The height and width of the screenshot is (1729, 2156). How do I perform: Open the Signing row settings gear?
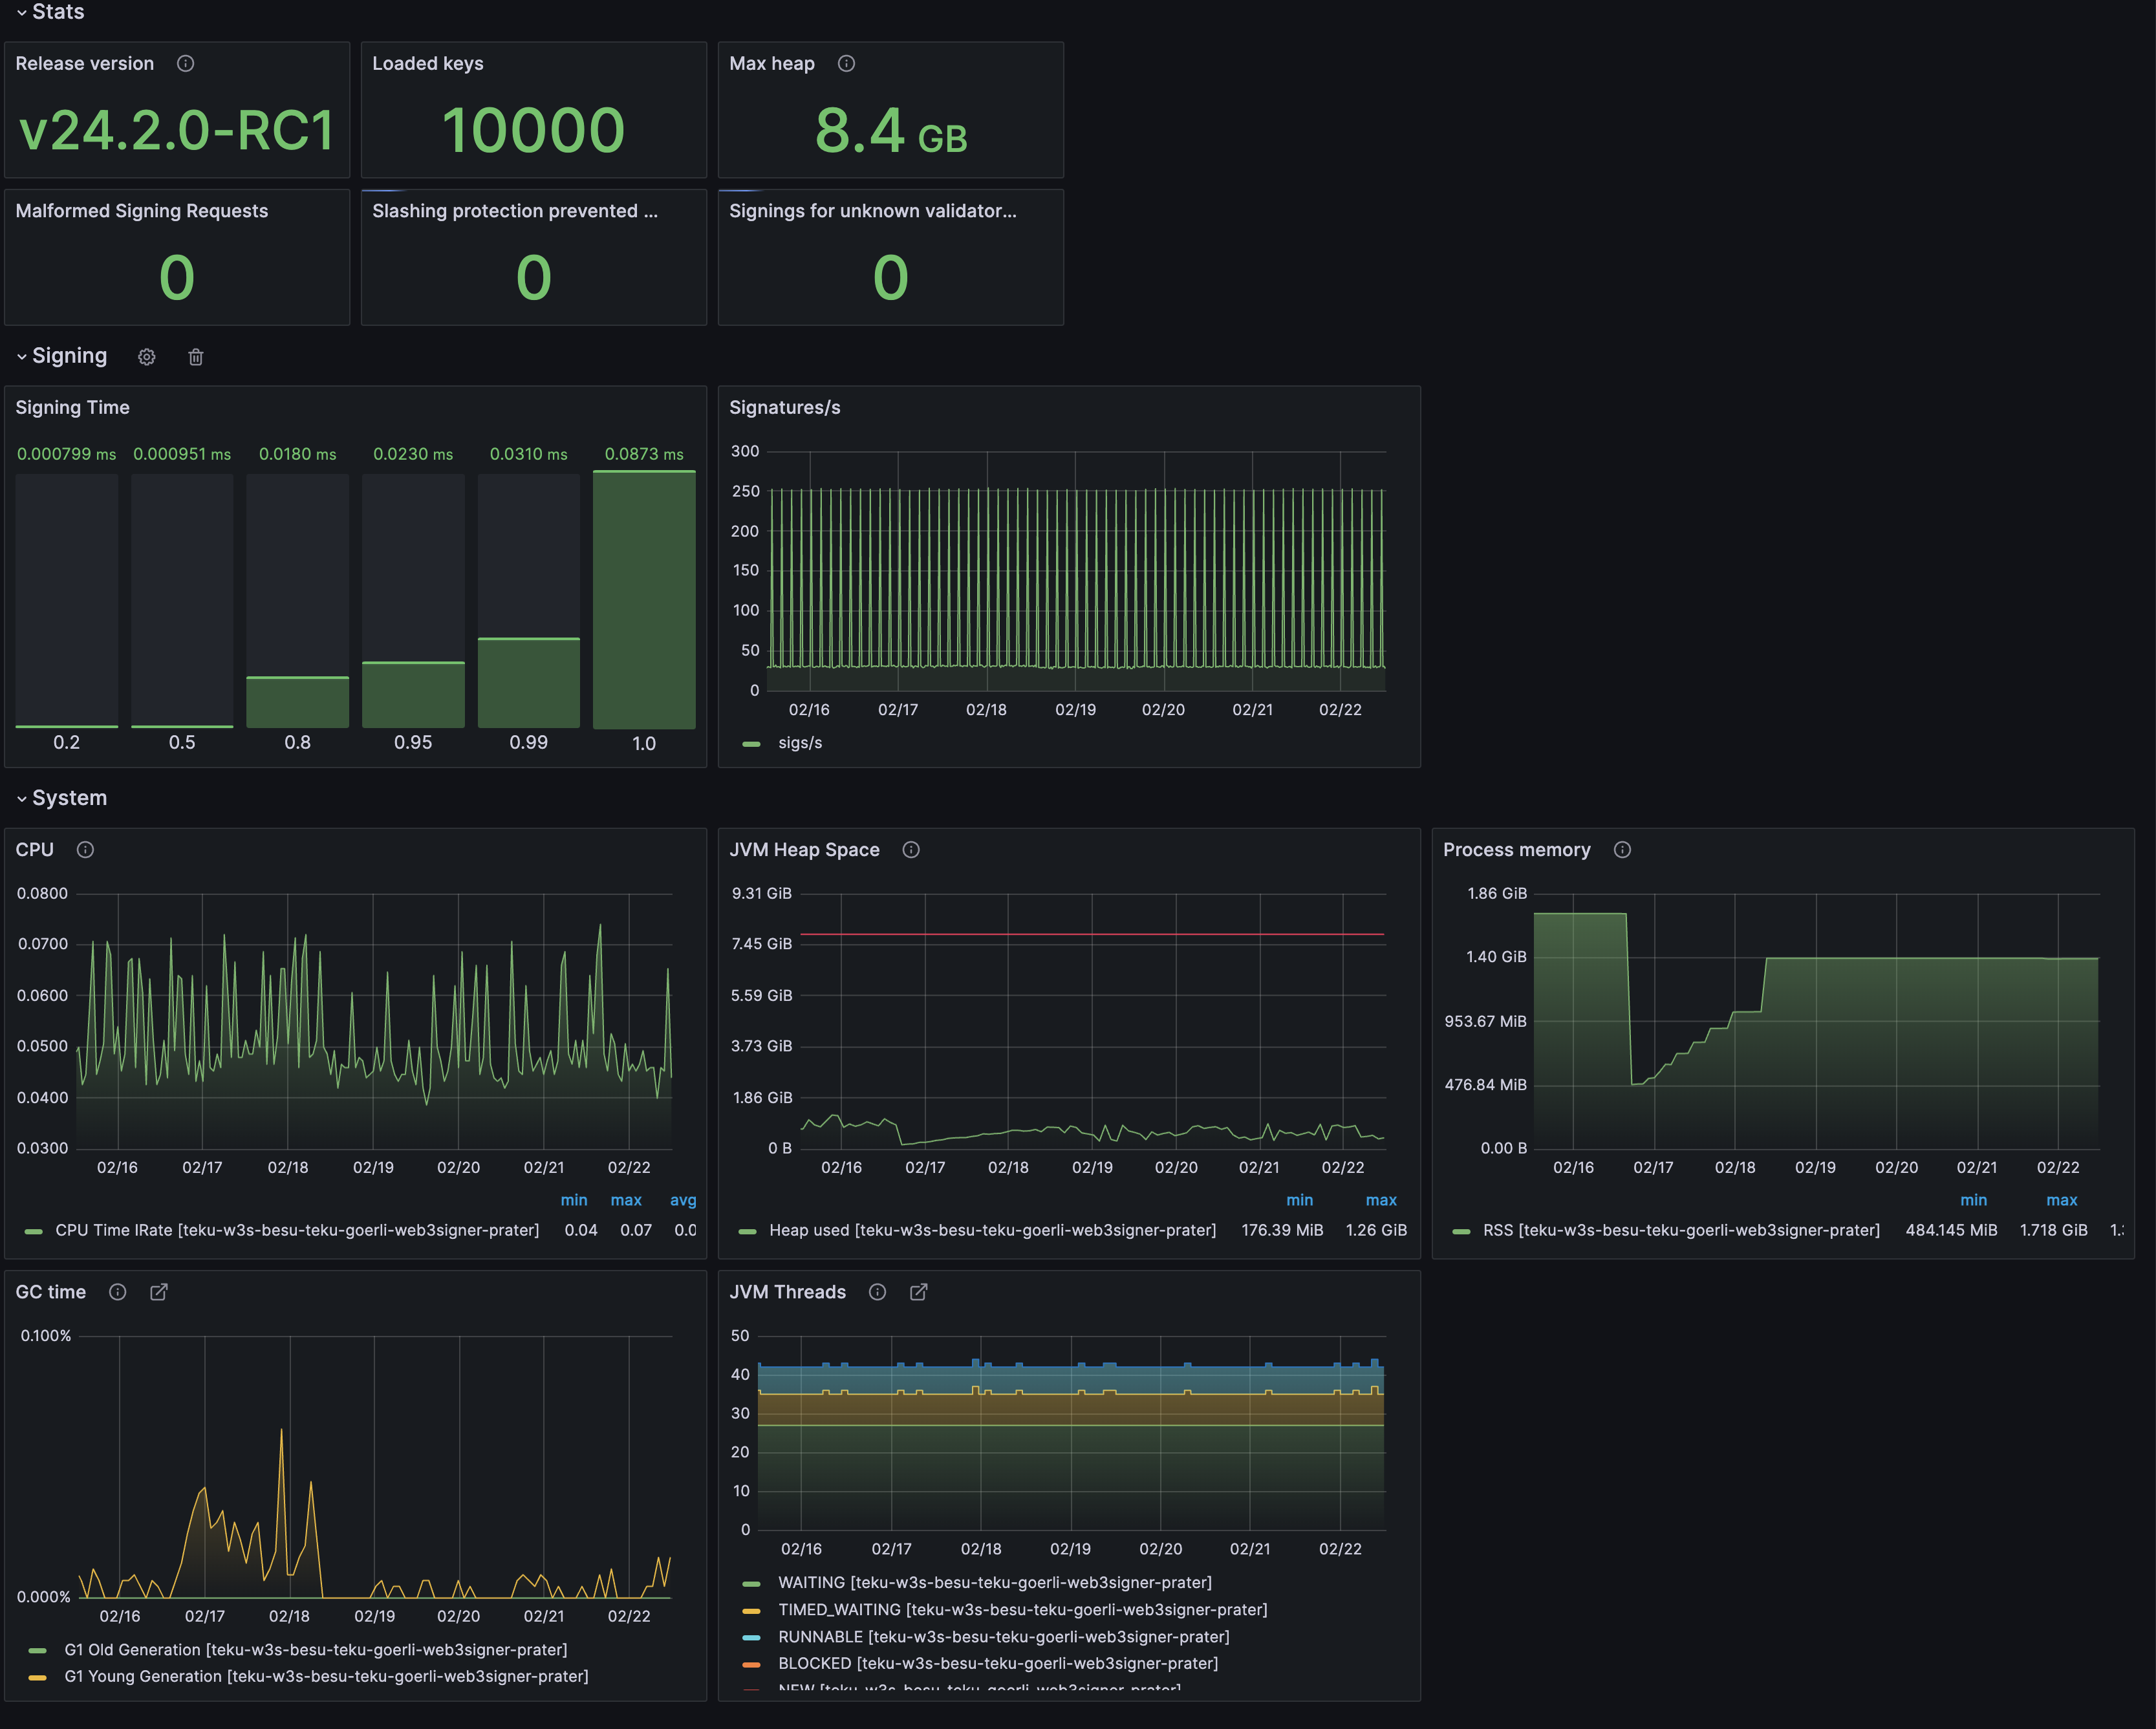pos(147,357)
